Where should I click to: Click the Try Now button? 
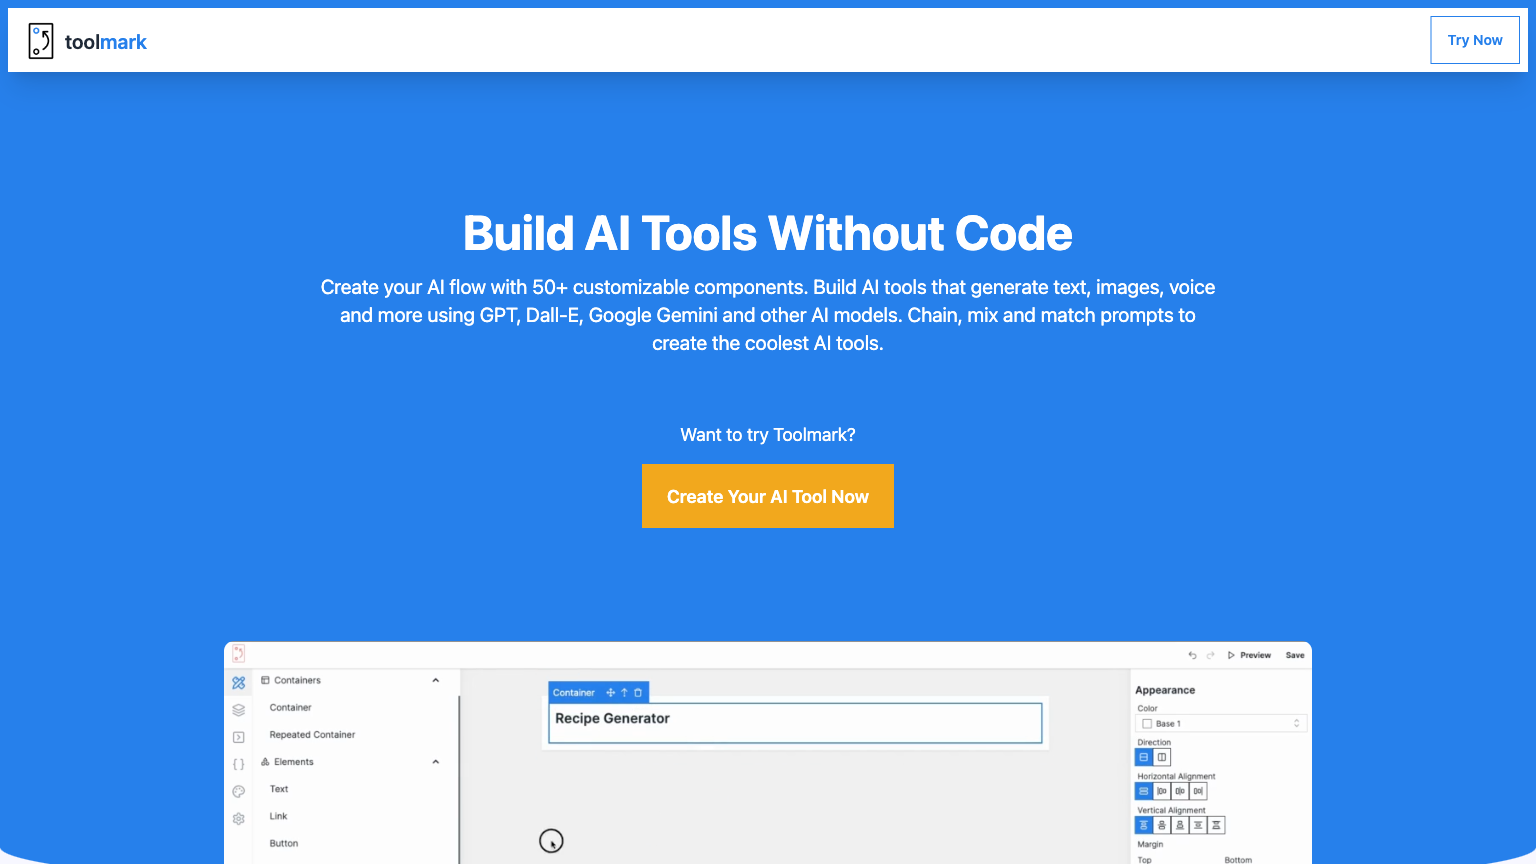coord(1474,40)
